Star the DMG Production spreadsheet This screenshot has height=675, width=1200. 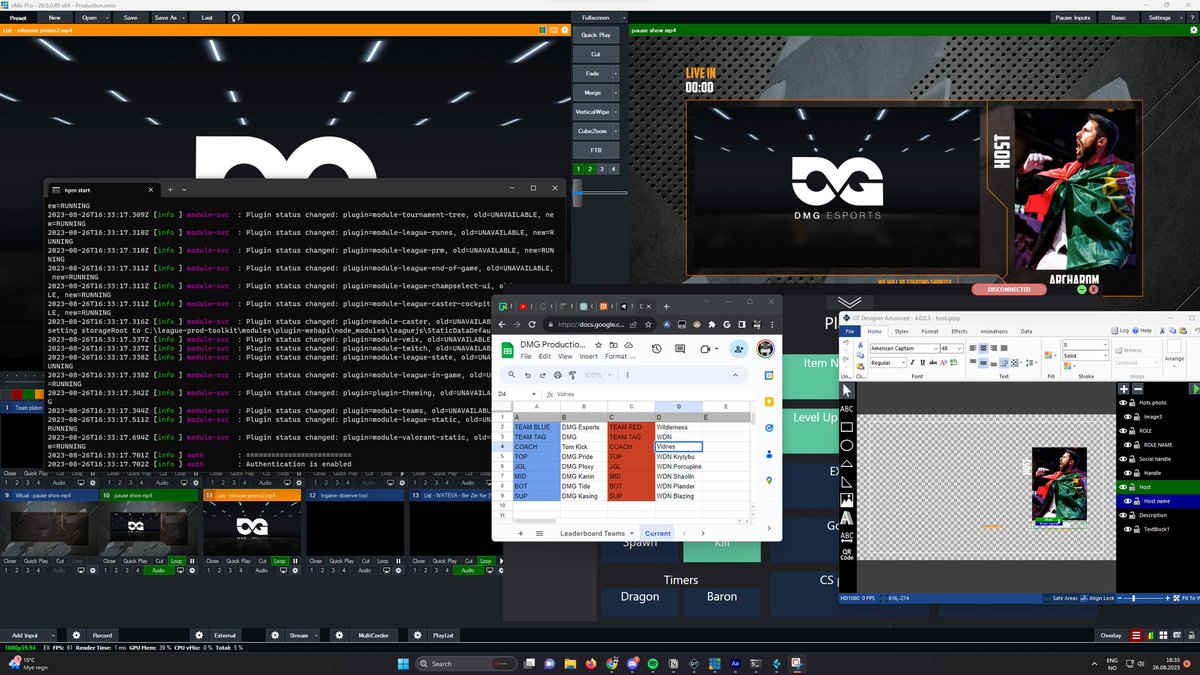click(599, 344)
